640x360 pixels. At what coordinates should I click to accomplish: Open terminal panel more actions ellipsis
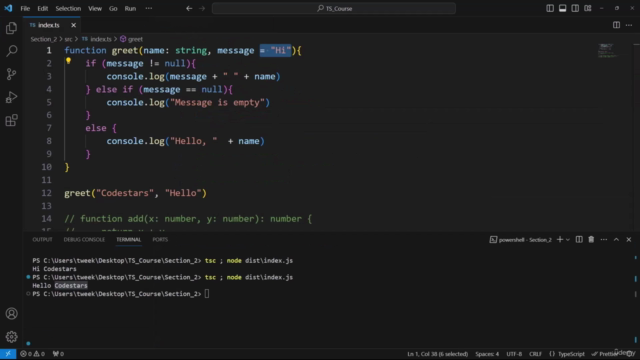pos(604,240)
